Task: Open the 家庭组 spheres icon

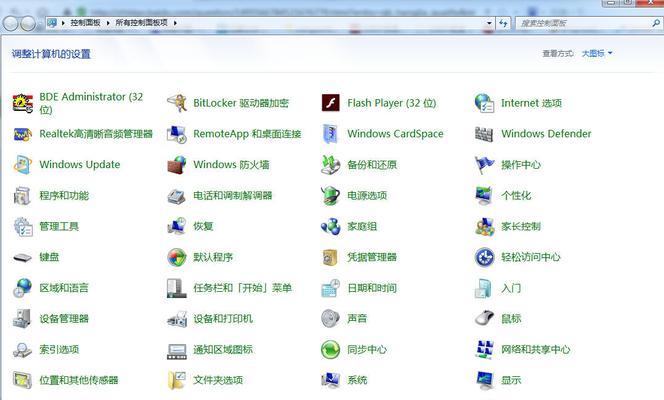Action: click(x=330, y=226)
